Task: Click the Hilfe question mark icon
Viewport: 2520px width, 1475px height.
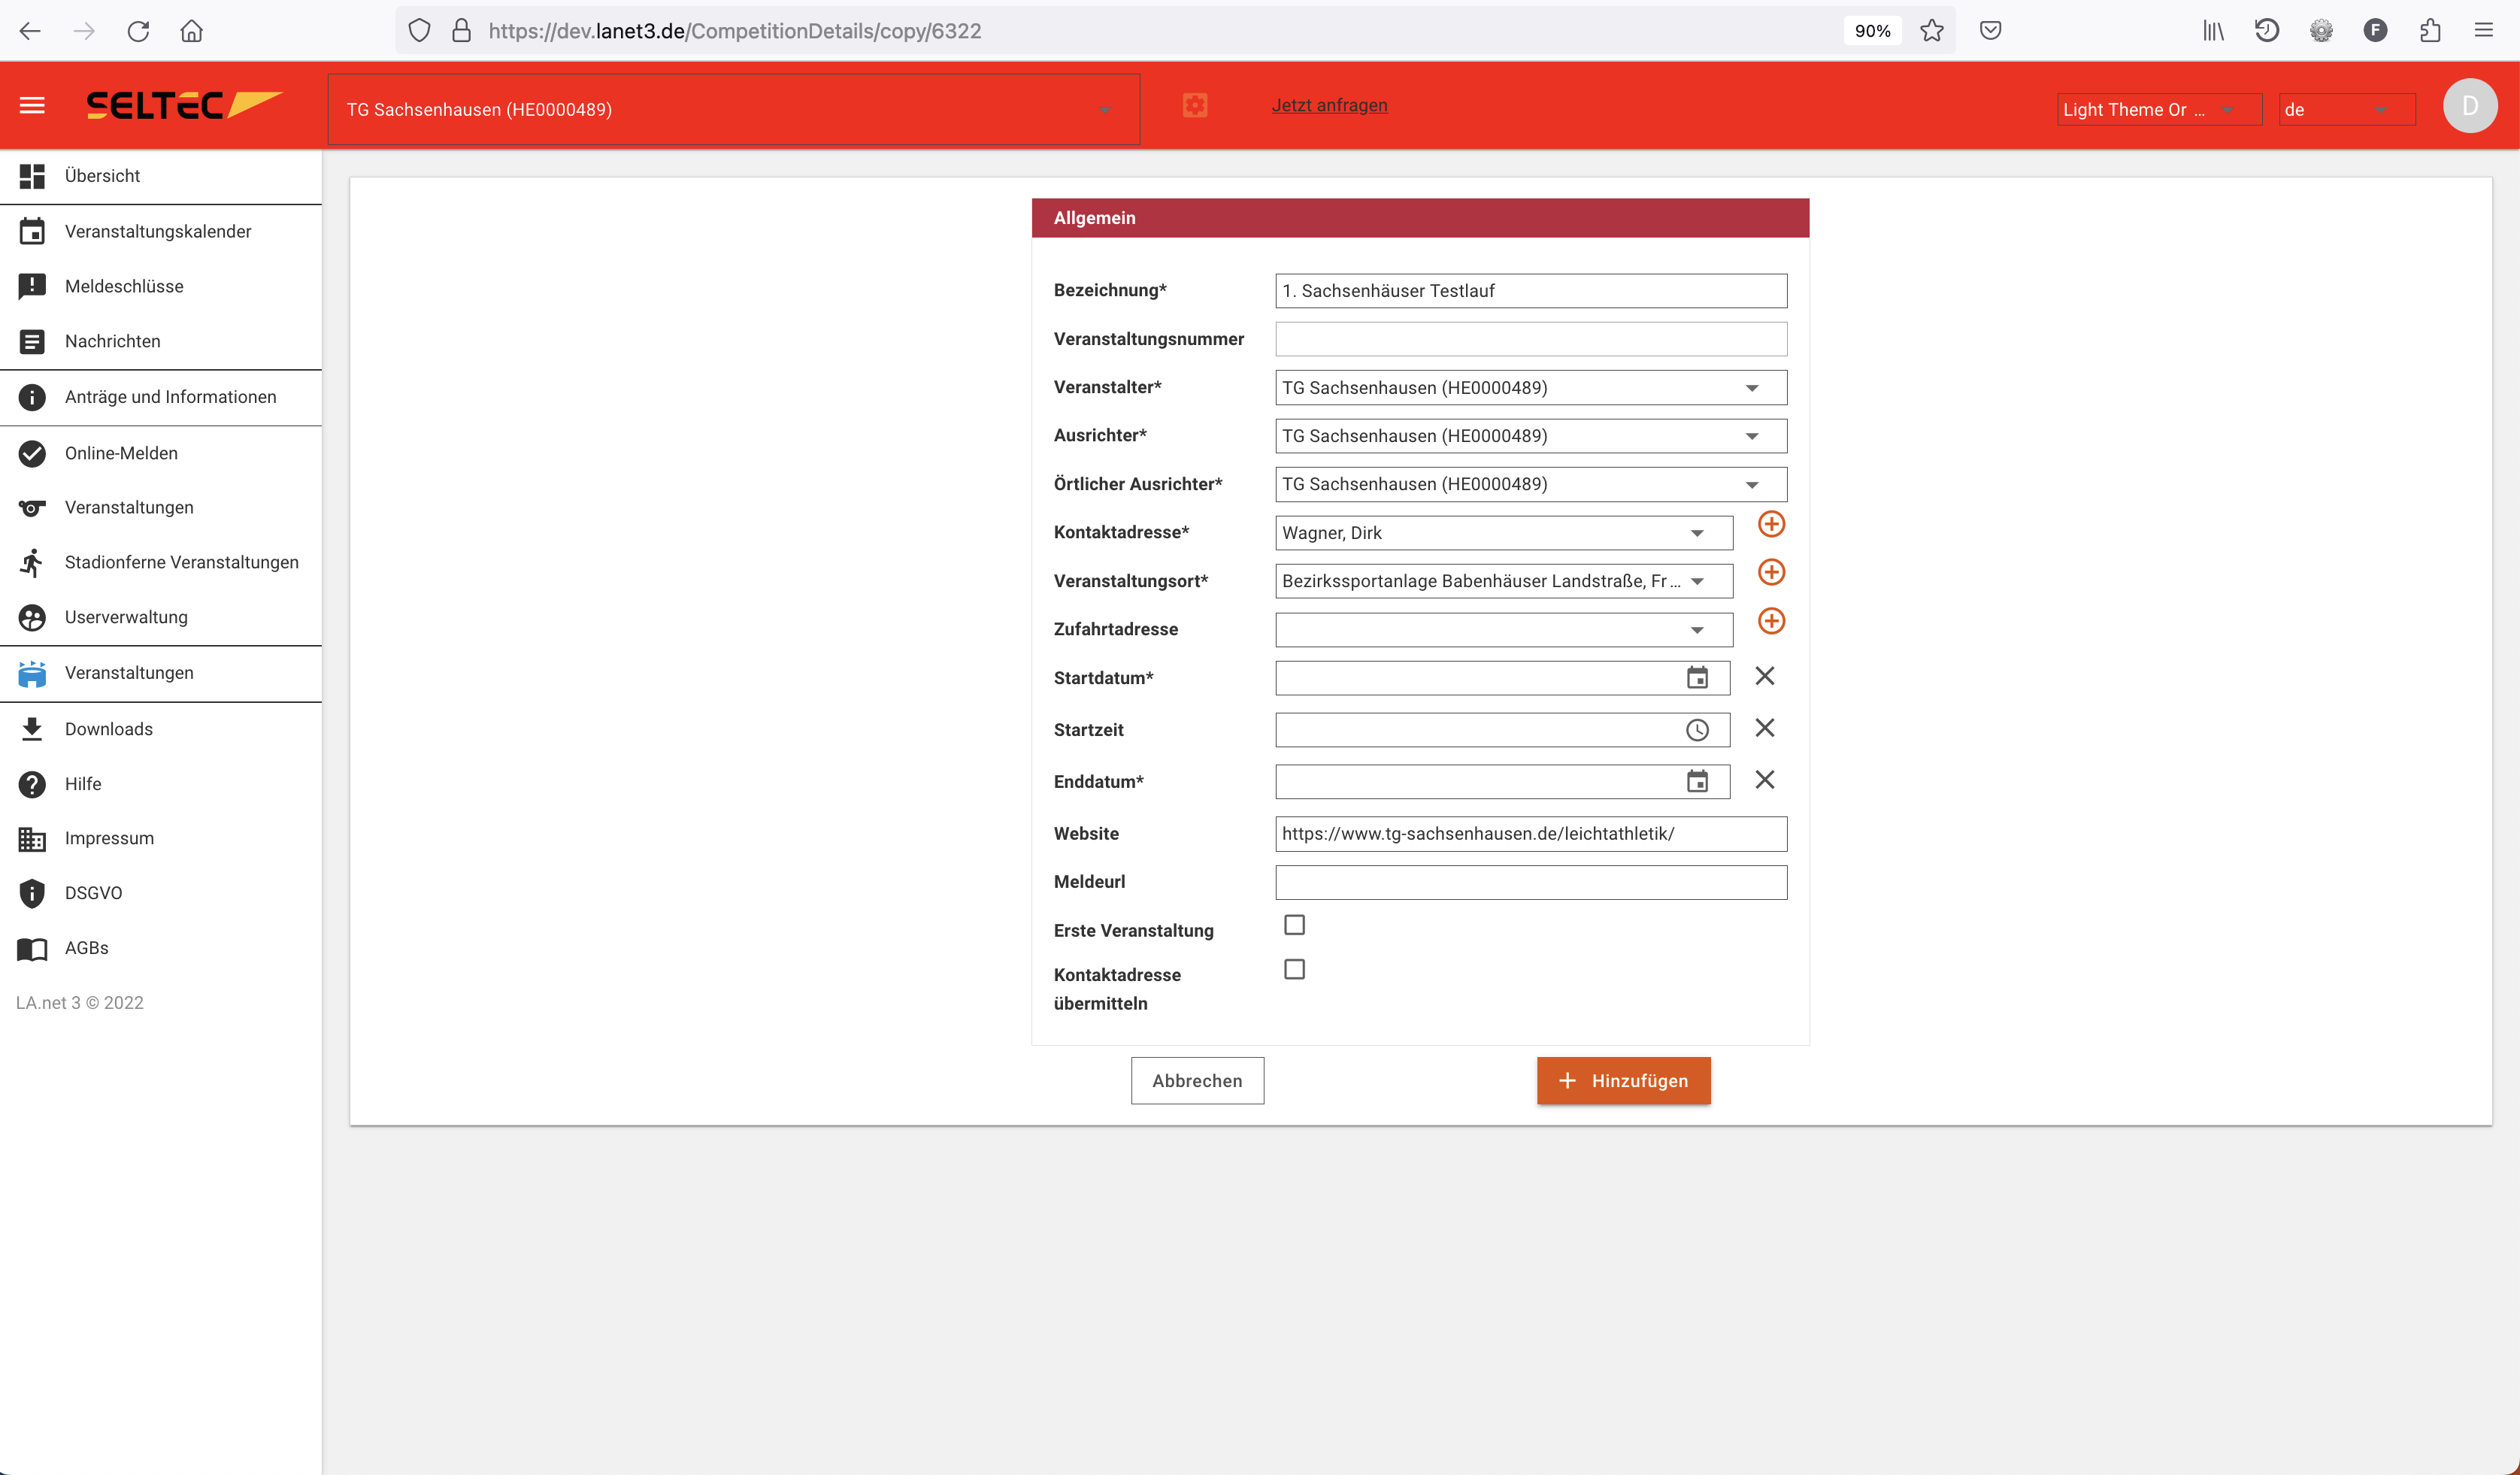Action: [32, 784]
